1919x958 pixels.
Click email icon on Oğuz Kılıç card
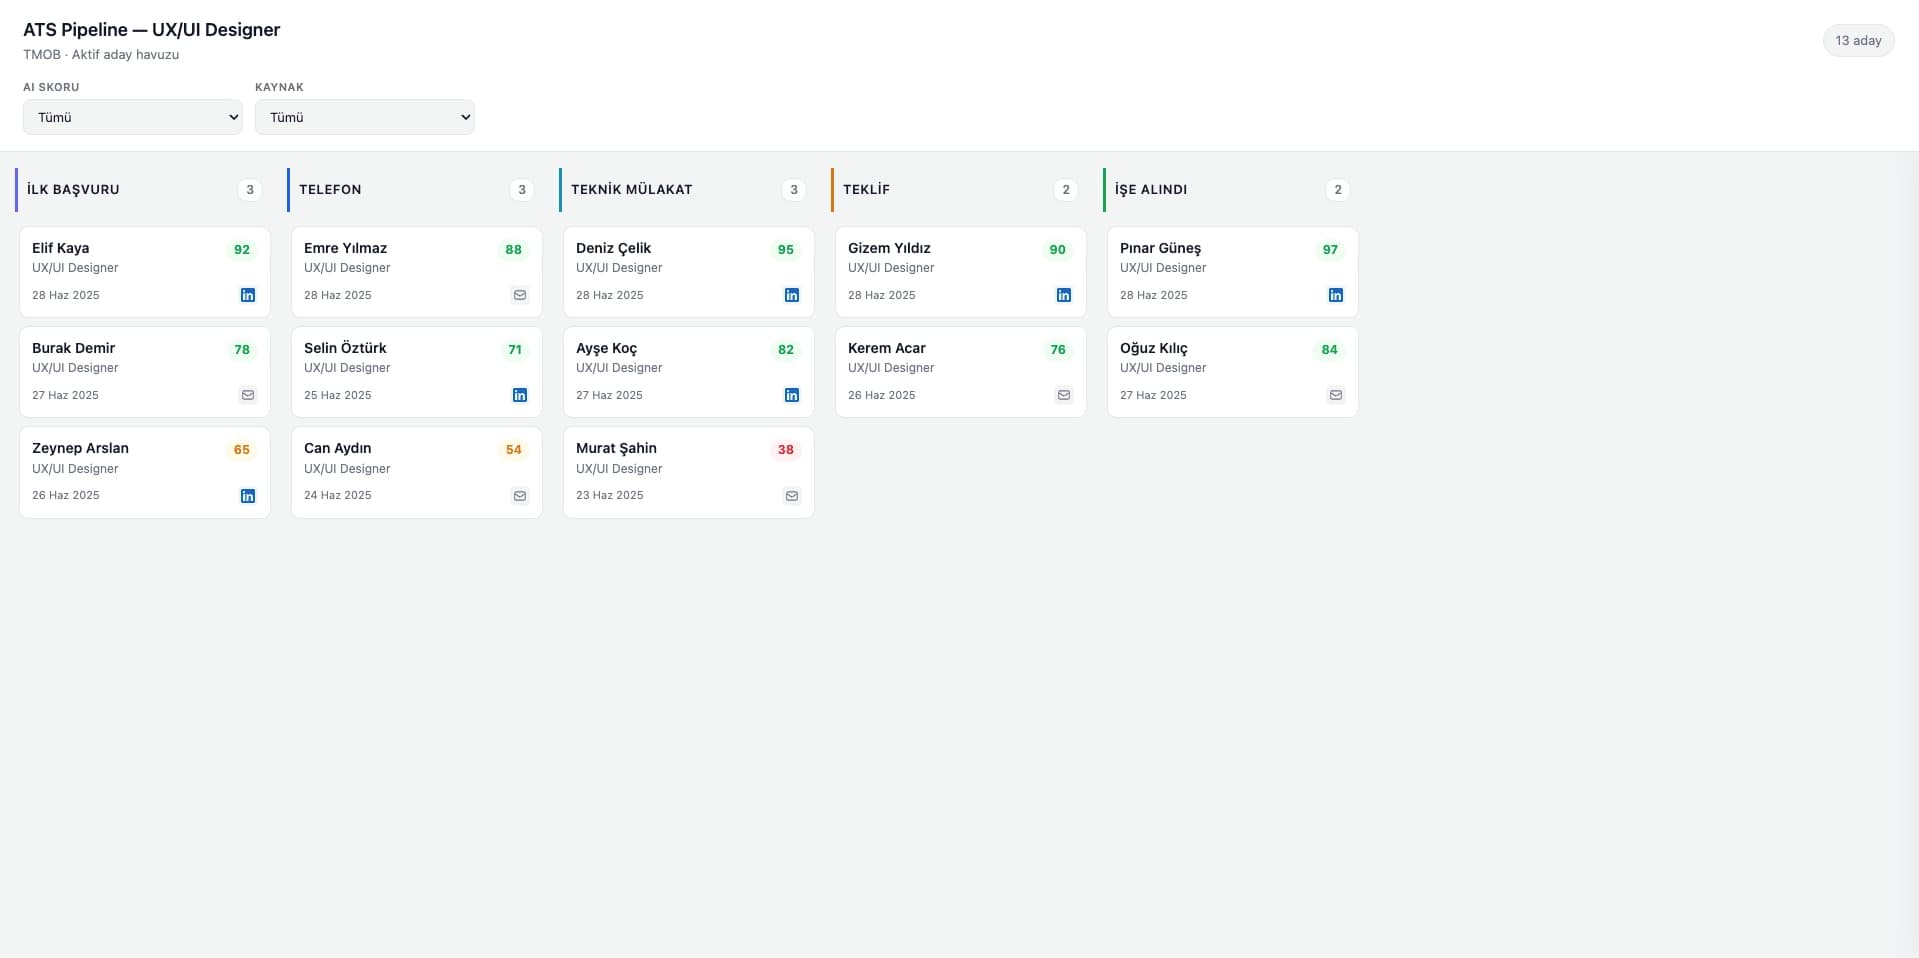1336,395
